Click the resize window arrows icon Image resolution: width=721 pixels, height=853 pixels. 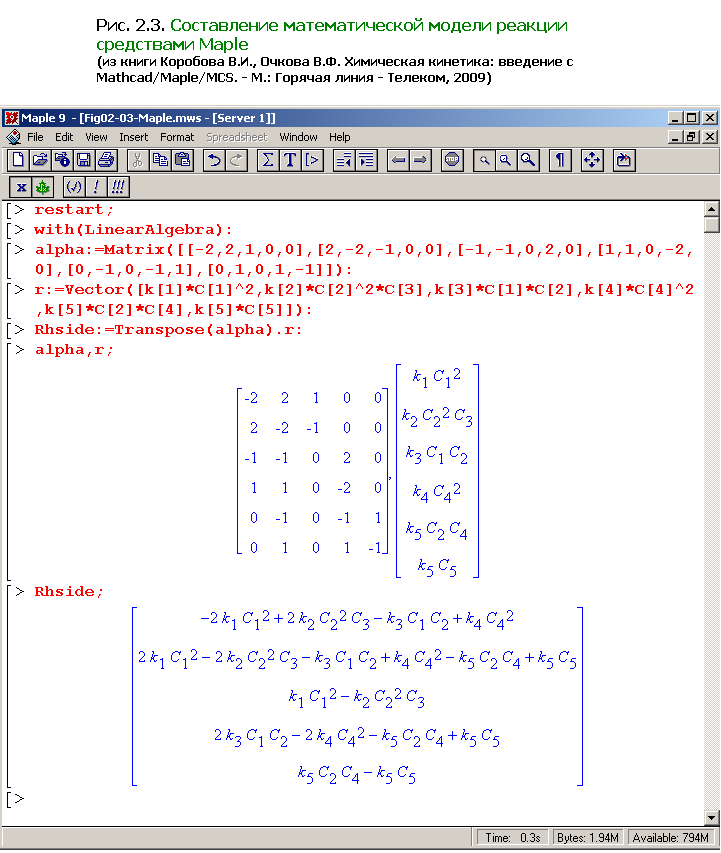click(592, 160)
